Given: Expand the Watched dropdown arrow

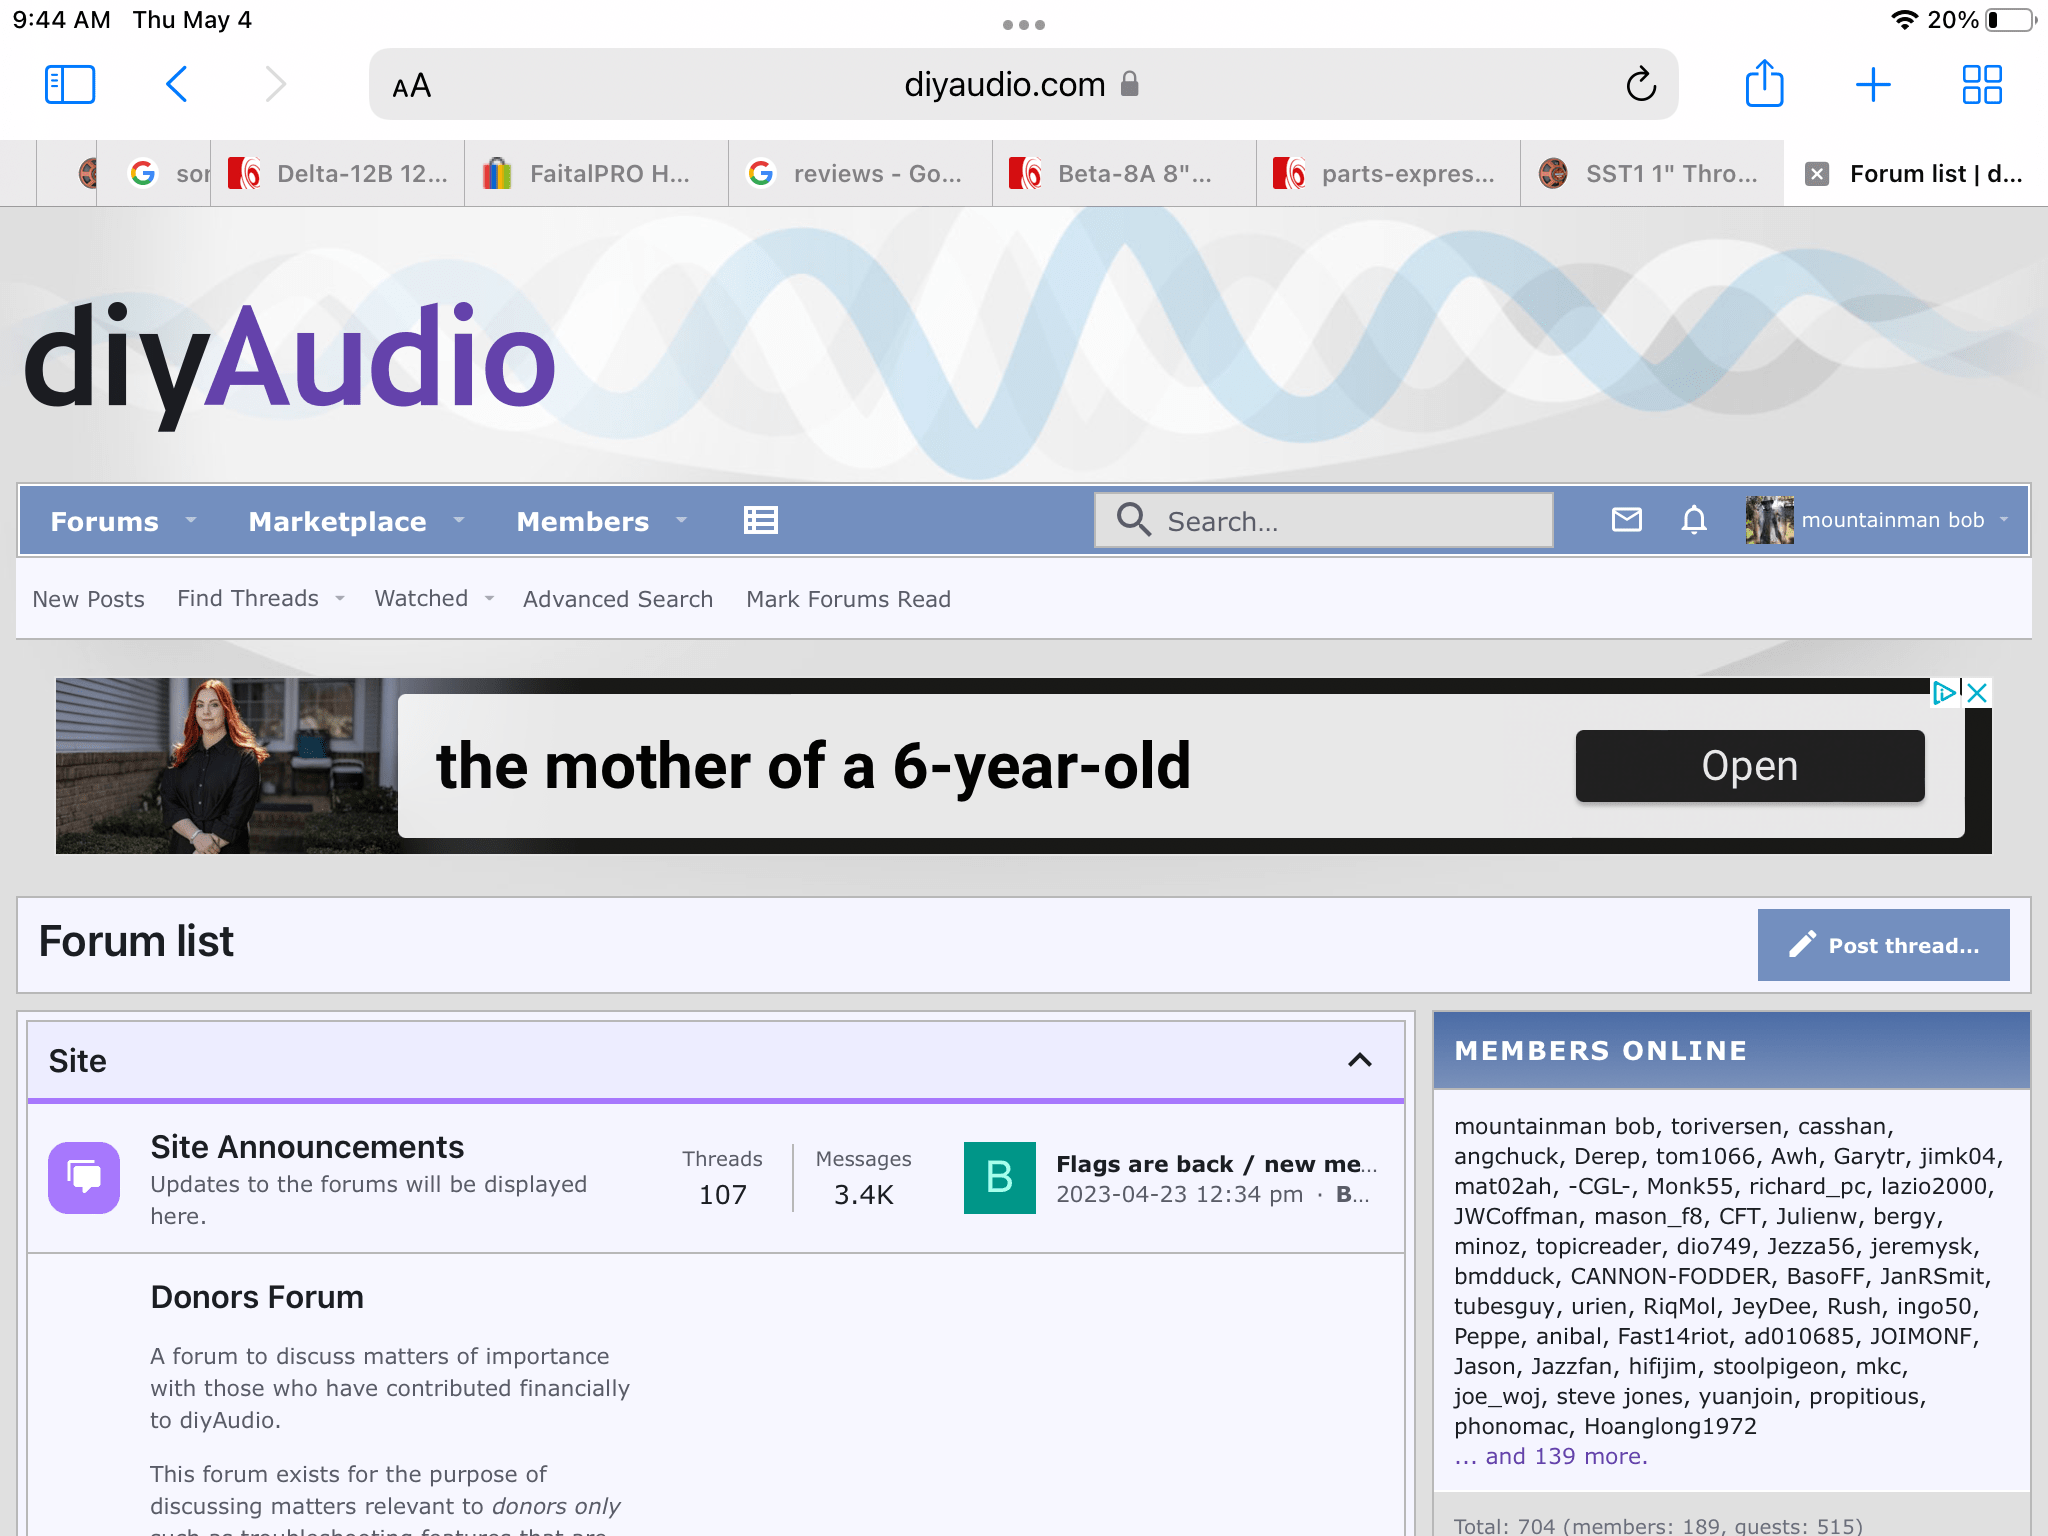Looking at the screenshot, I should (x=489, y=598).
